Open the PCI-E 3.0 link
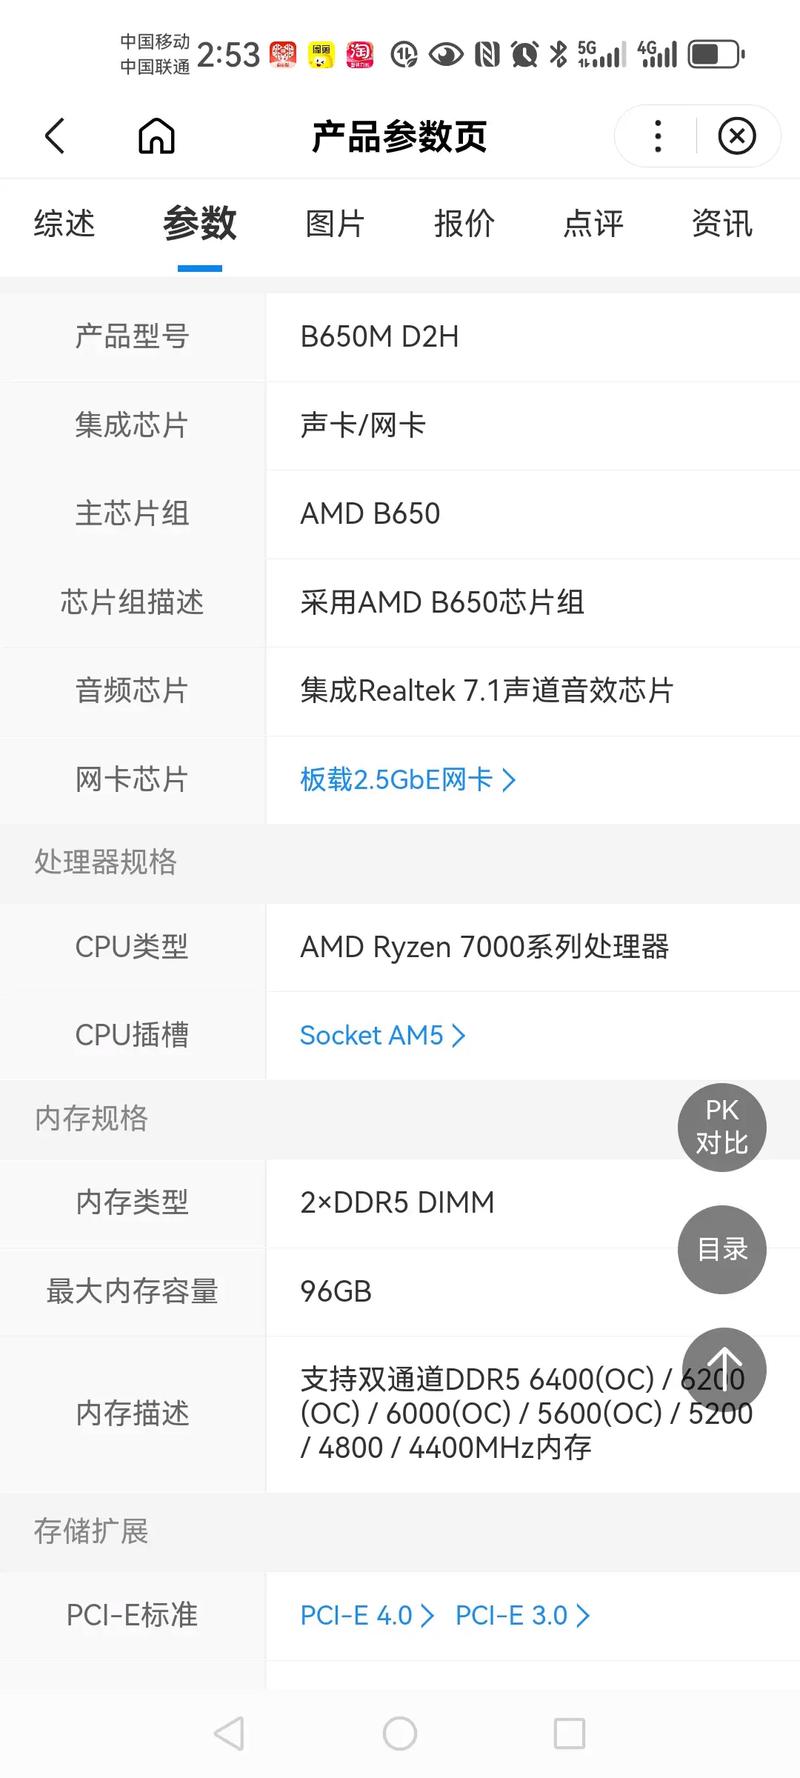Viewport: 800px width, 1778px height. (513, 1615)
